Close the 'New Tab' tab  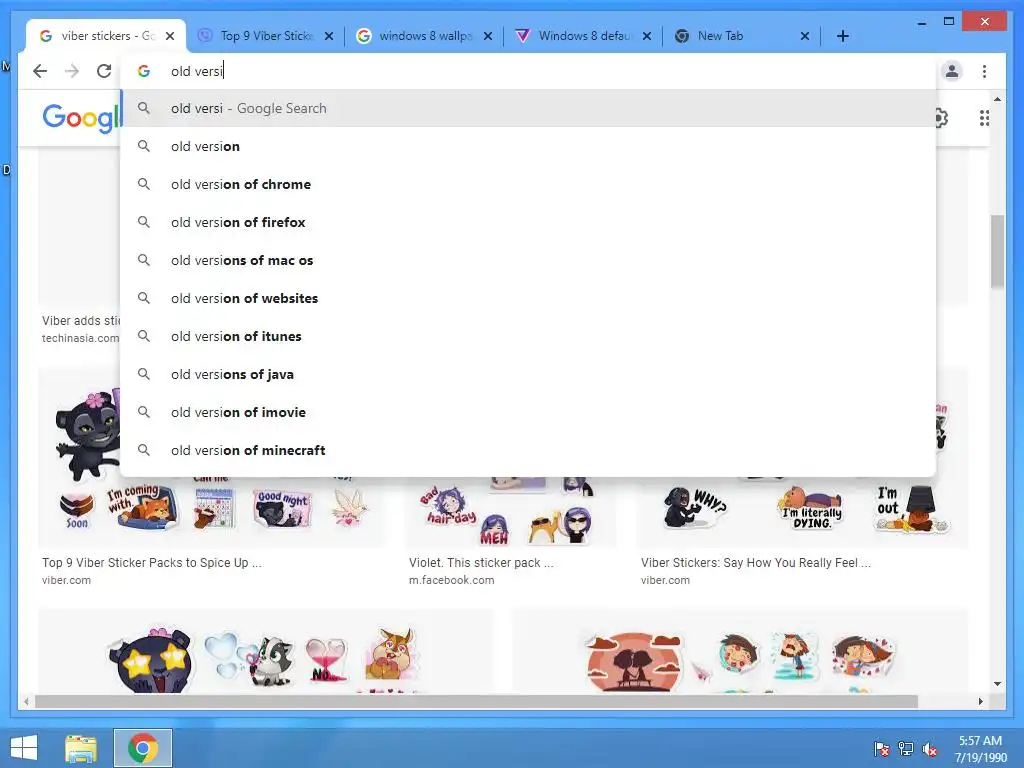805,36
